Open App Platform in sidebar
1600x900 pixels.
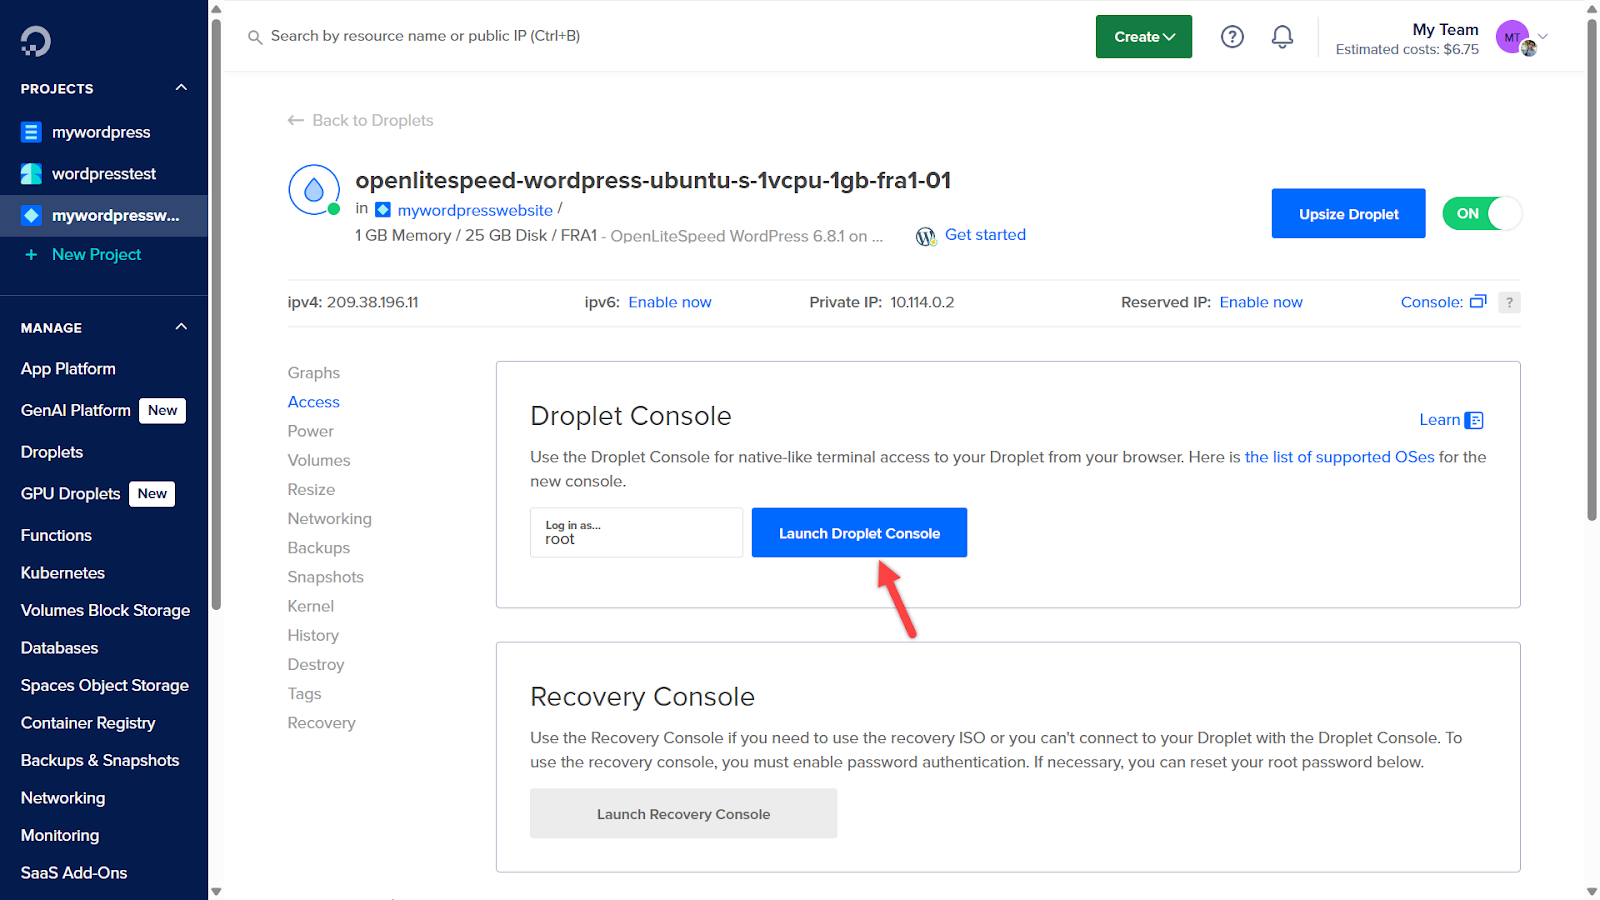[x=68, y=369]
